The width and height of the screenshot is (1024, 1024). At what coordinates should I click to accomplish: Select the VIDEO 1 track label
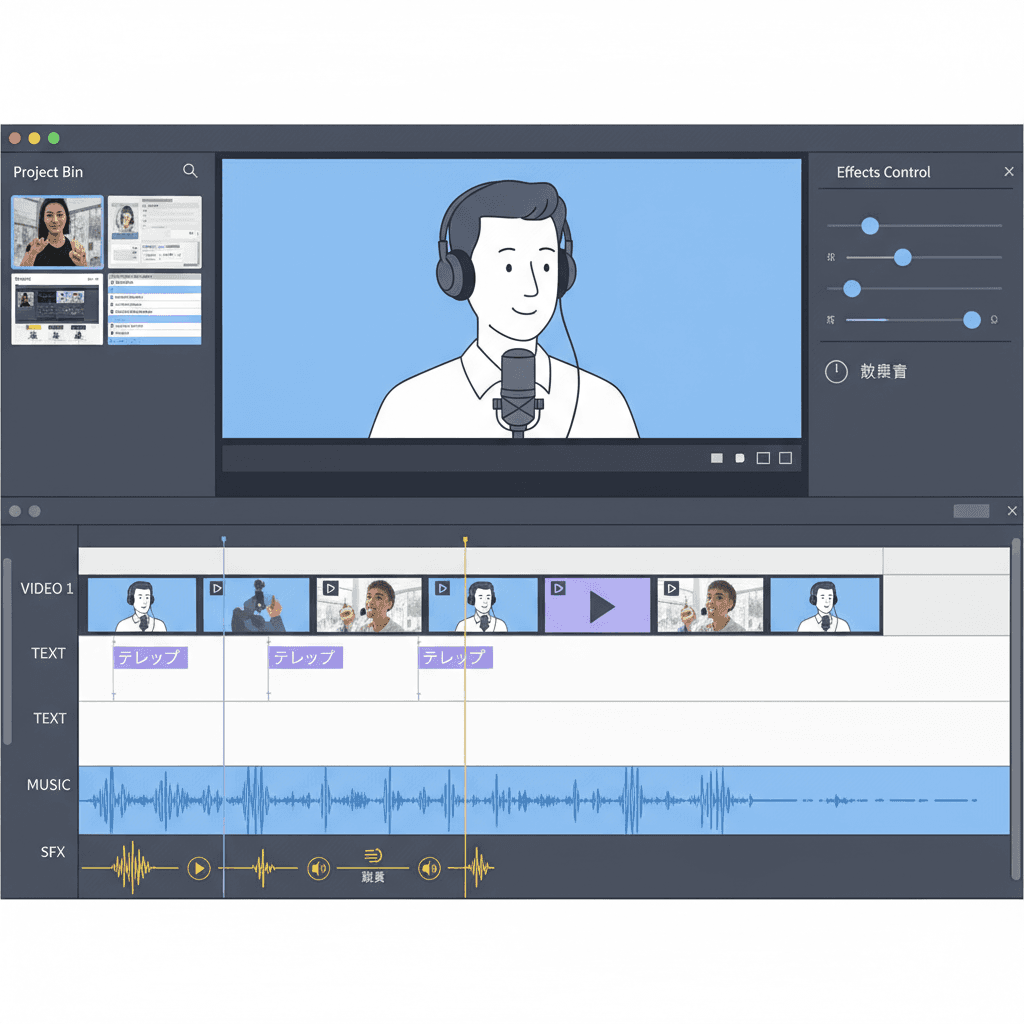click(47, 588)
